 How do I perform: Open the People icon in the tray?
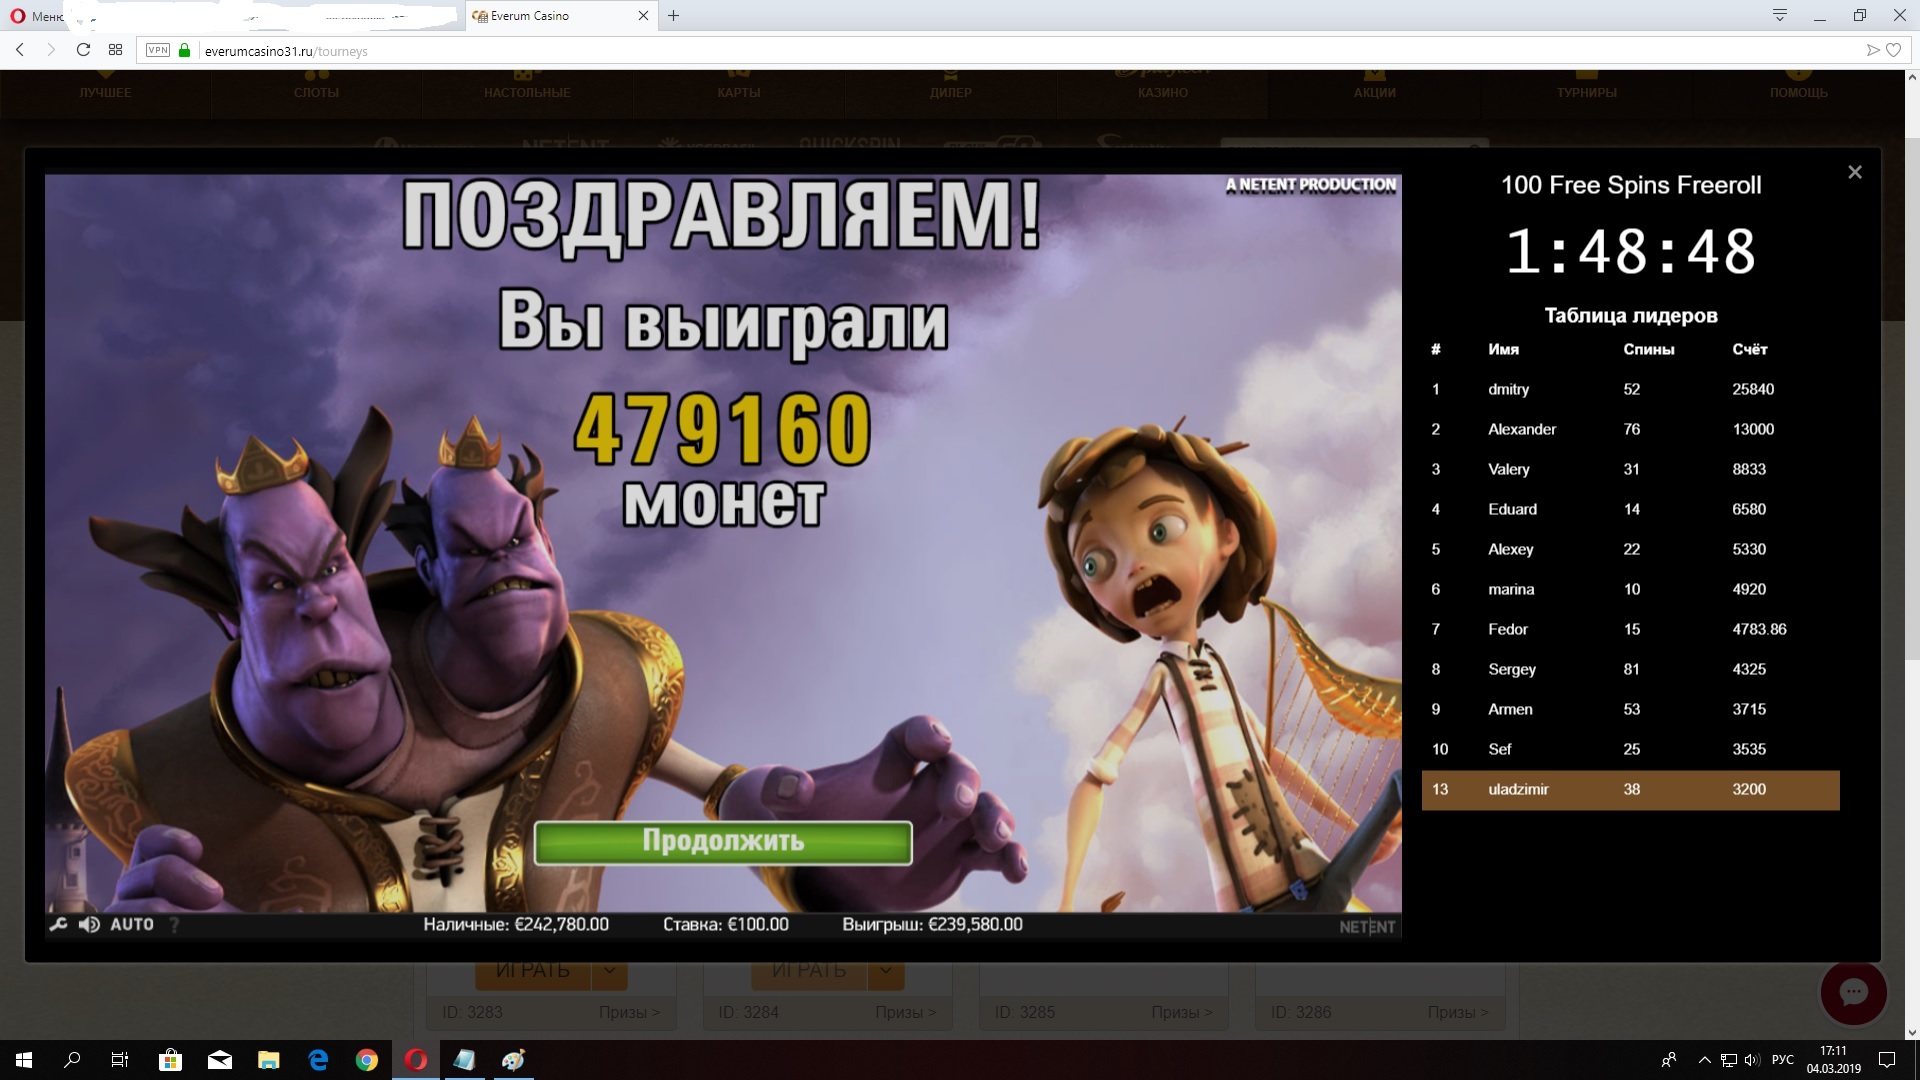coord(1668,1060)
